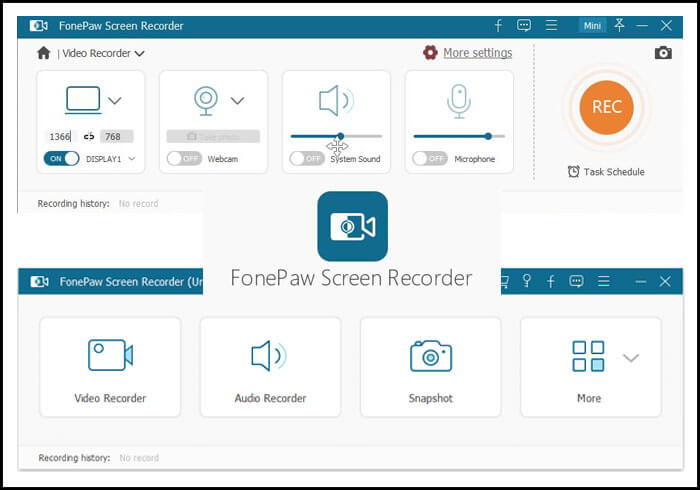The image size is (700, 490).
Task: Click the webcam icon
Action: 206,100
